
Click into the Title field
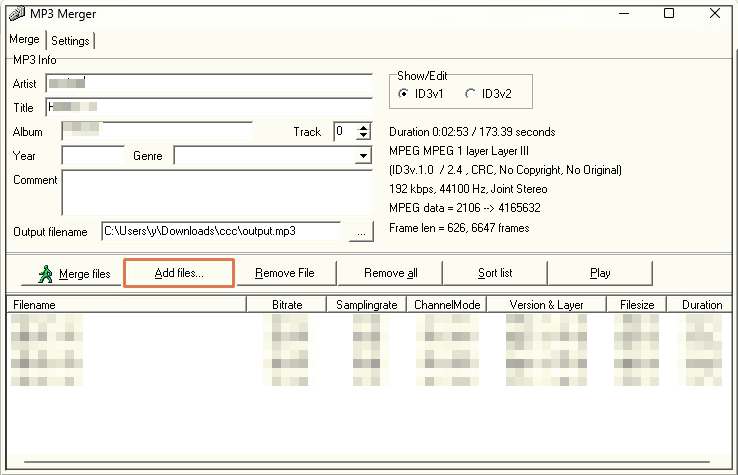pyautogui.click(x=209, y=107)
